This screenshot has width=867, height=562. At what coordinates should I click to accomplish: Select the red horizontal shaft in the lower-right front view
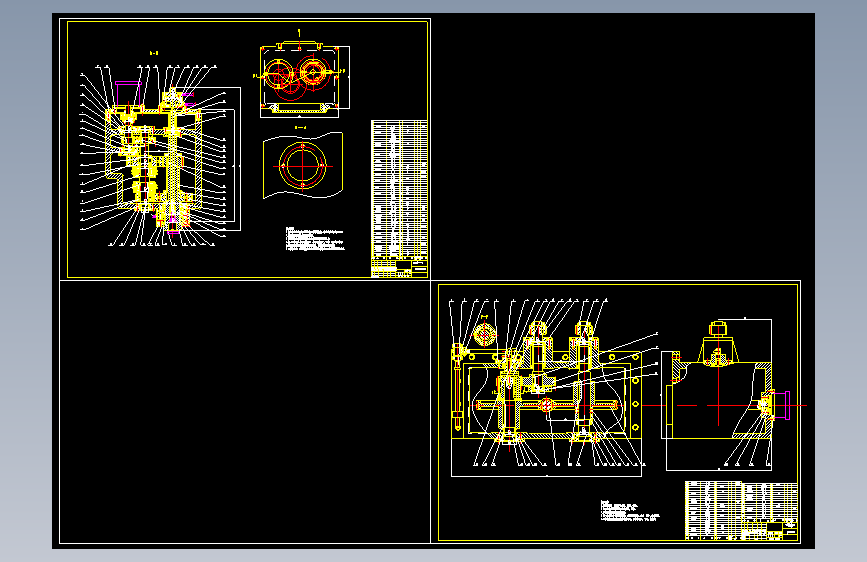click(x=546, y=405)
